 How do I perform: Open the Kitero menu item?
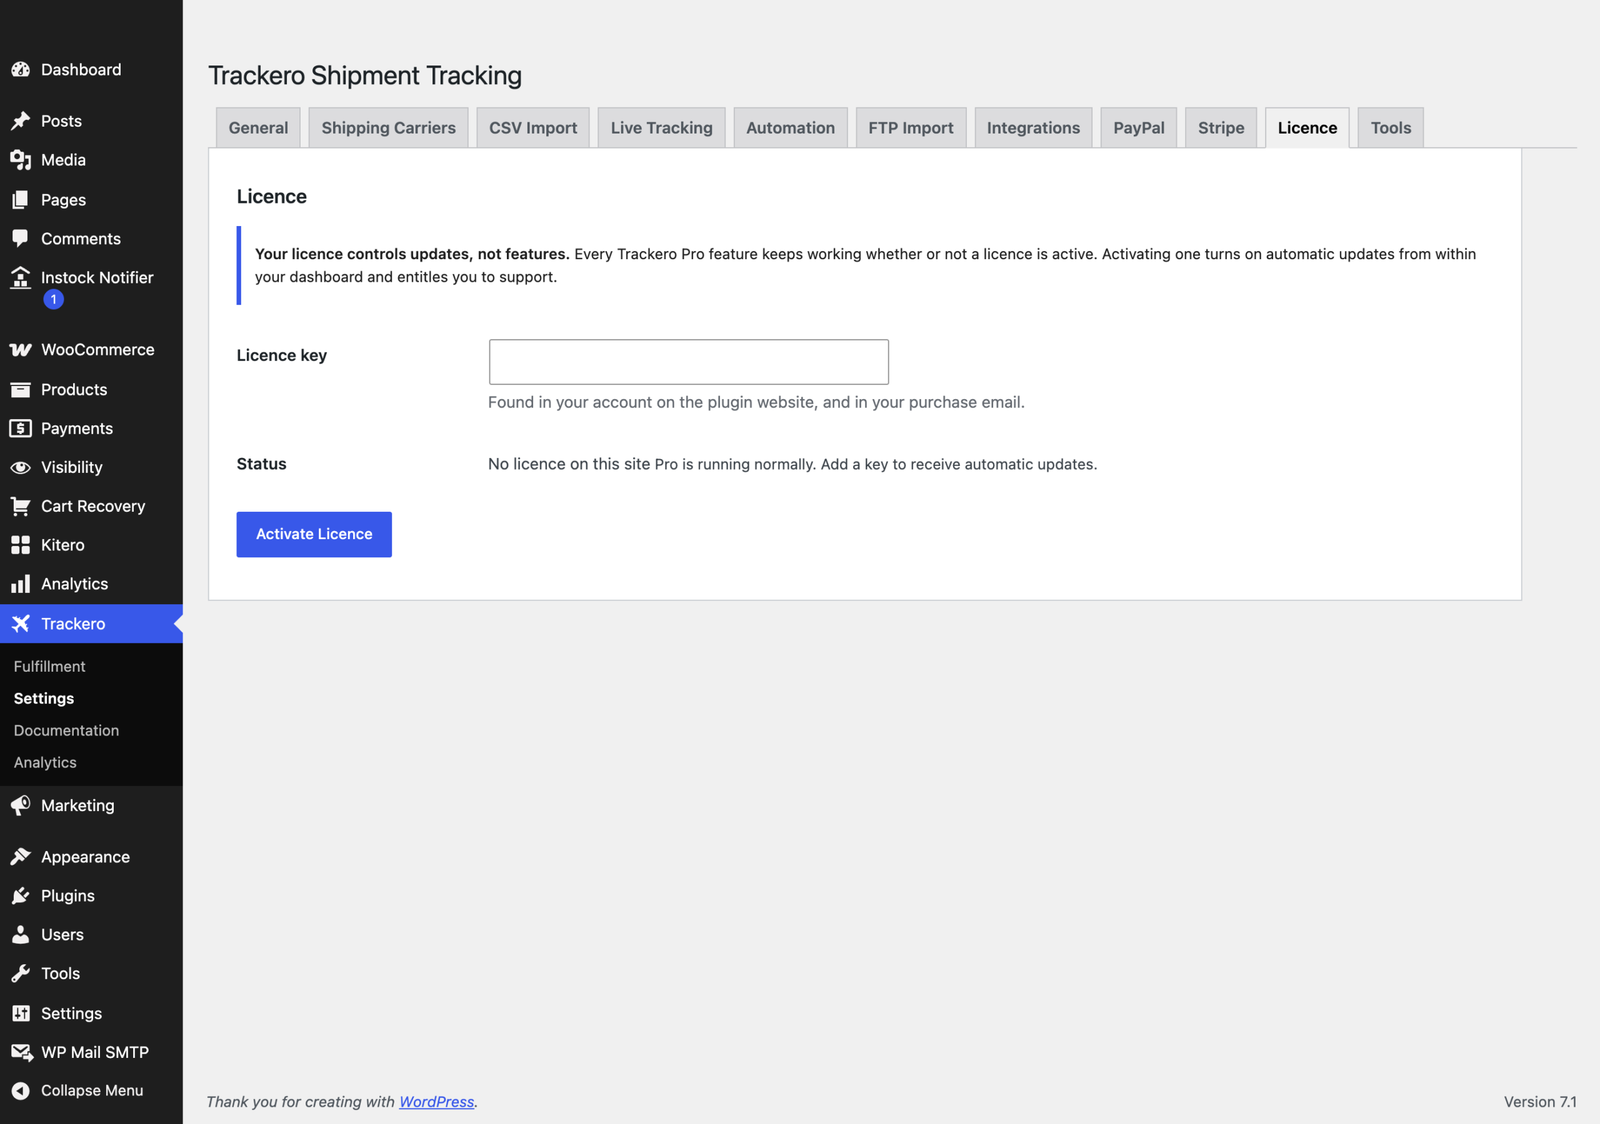coord(91,545)
